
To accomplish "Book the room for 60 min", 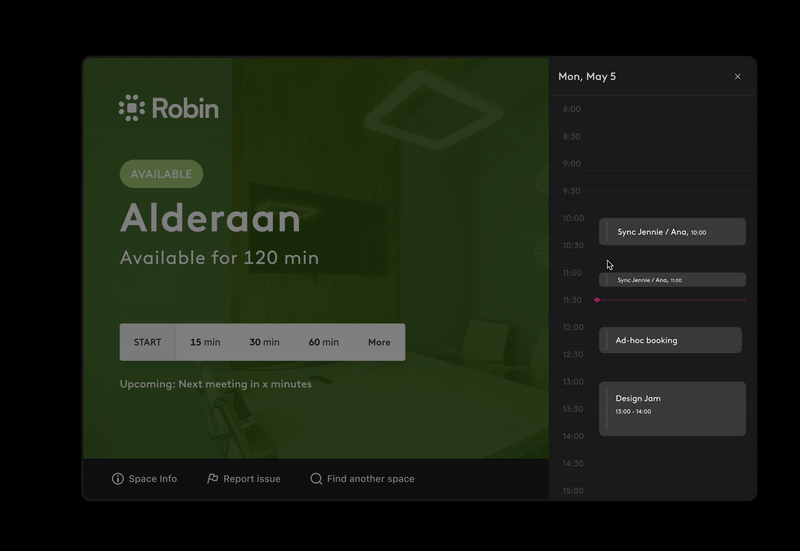I will coord(323,342).
